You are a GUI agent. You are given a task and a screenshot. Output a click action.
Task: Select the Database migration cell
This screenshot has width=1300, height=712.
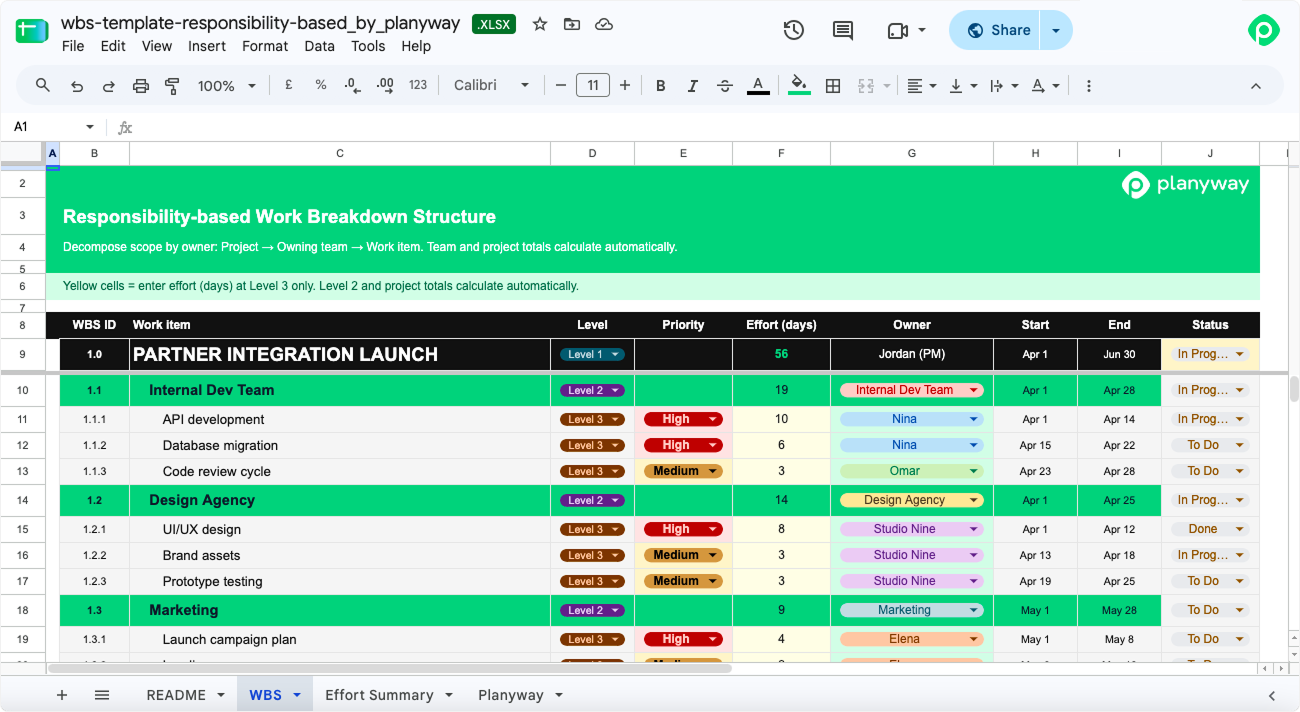[x=340, y=445]
